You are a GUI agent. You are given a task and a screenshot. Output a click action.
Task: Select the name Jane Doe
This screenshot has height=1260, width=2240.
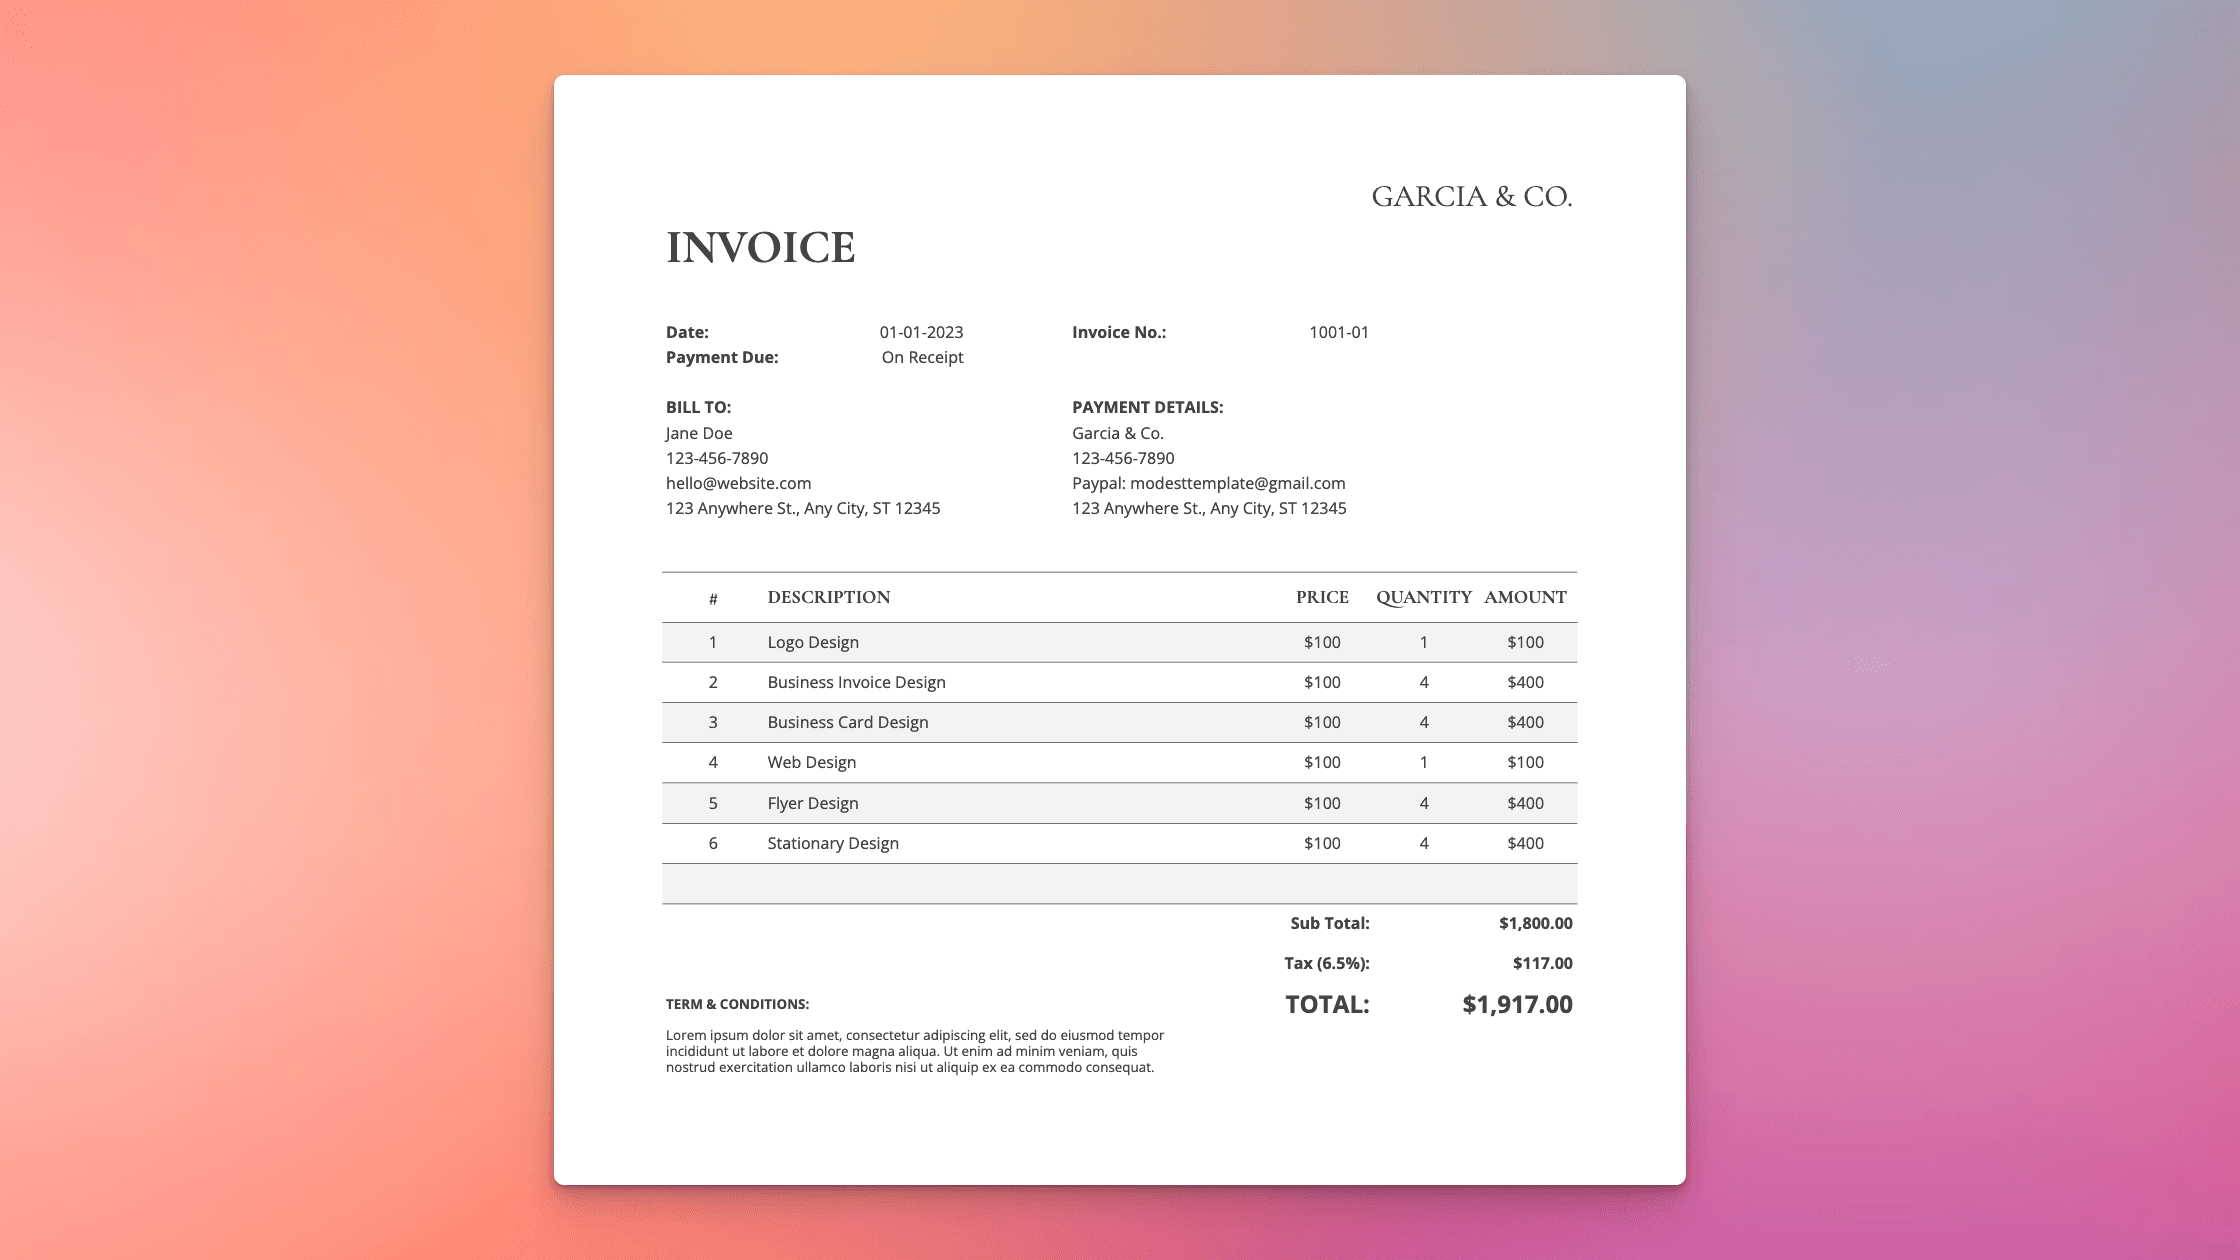click(699, 433)
